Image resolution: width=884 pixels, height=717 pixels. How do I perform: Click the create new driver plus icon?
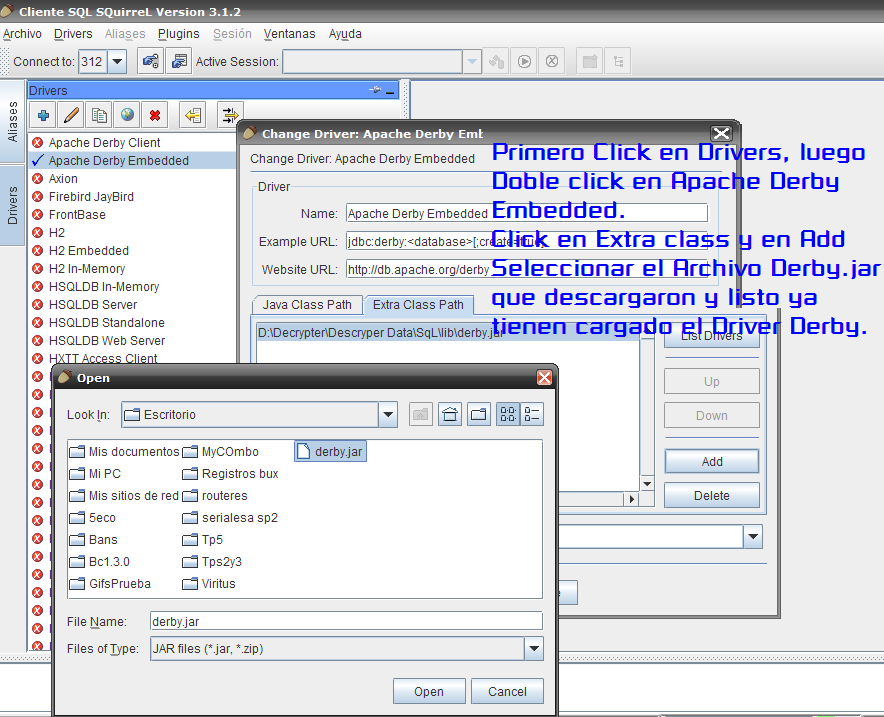[x=43, y=116]
